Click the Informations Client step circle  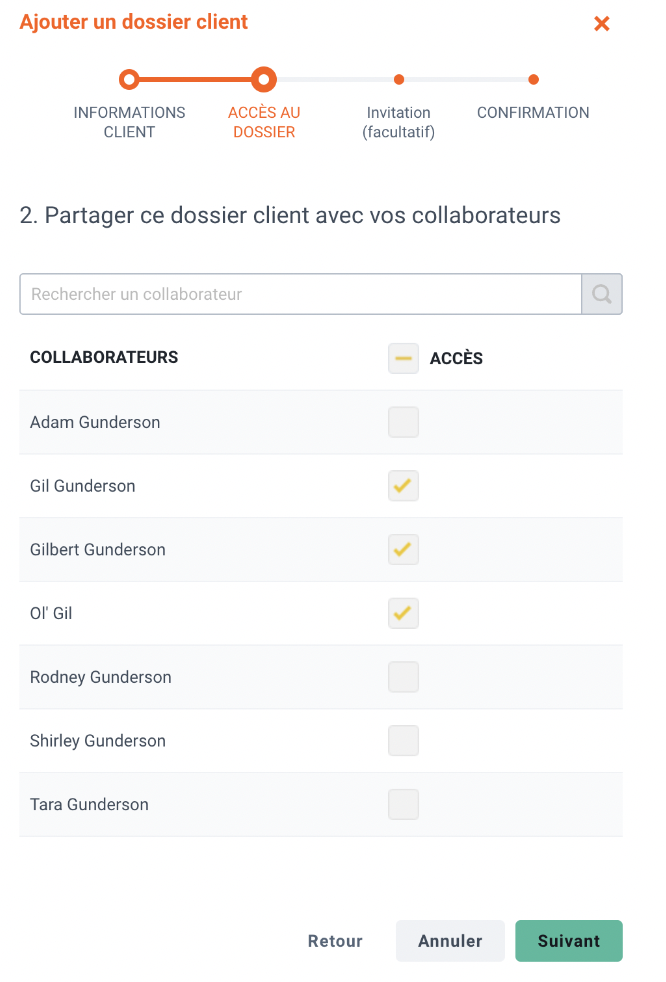click(x=129, y=80)
